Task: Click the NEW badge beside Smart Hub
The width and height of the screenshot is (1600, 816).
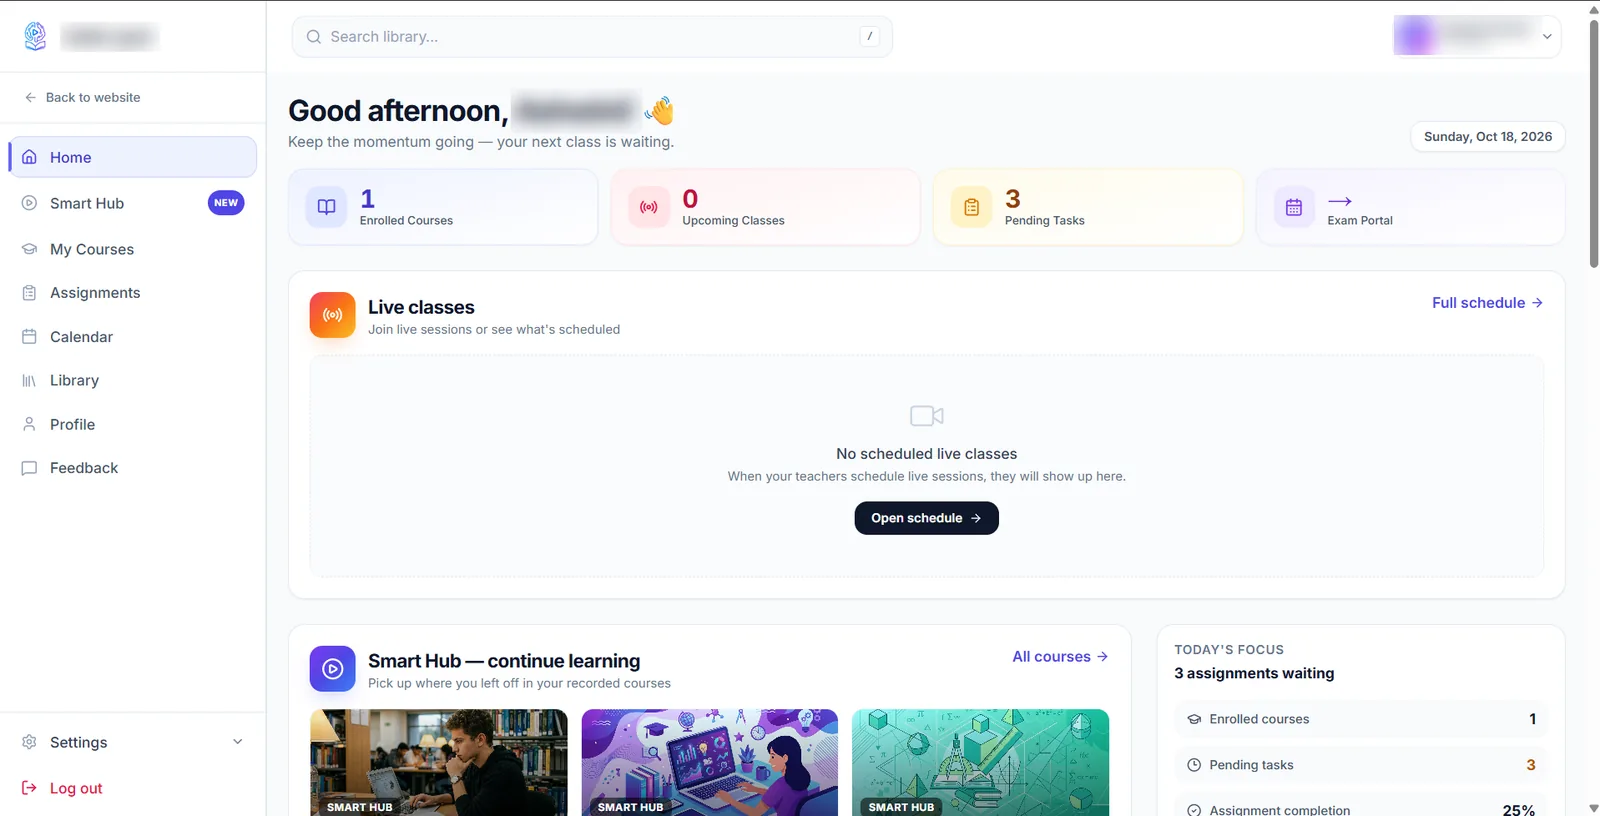Action: (x=226, y=203)
